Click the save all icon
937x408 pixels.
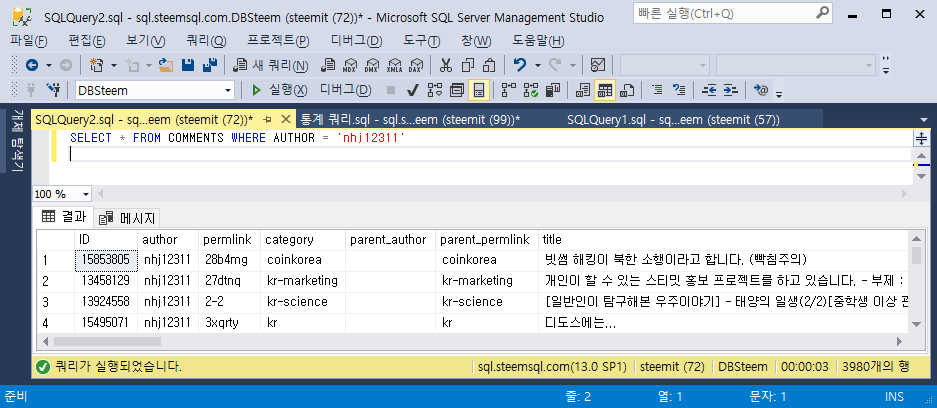pos(210,65)
